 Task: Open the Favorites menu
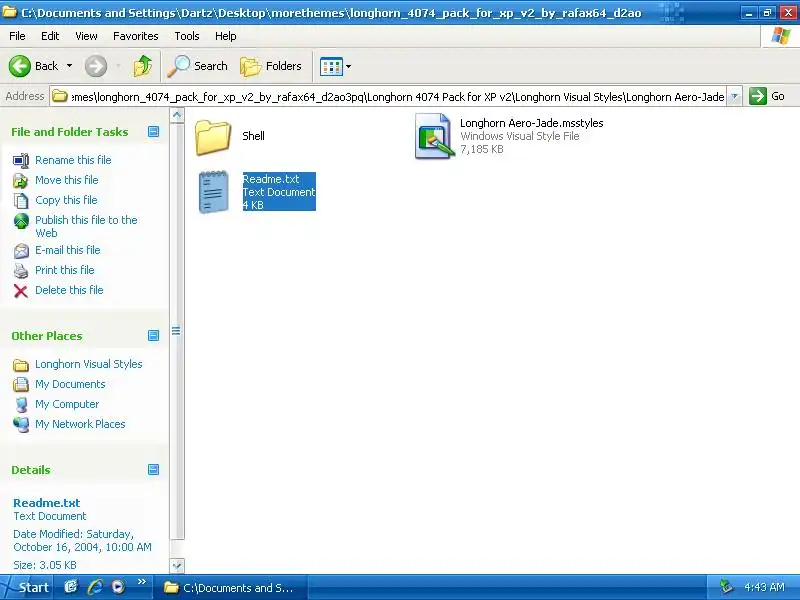(x=136, y=36)
